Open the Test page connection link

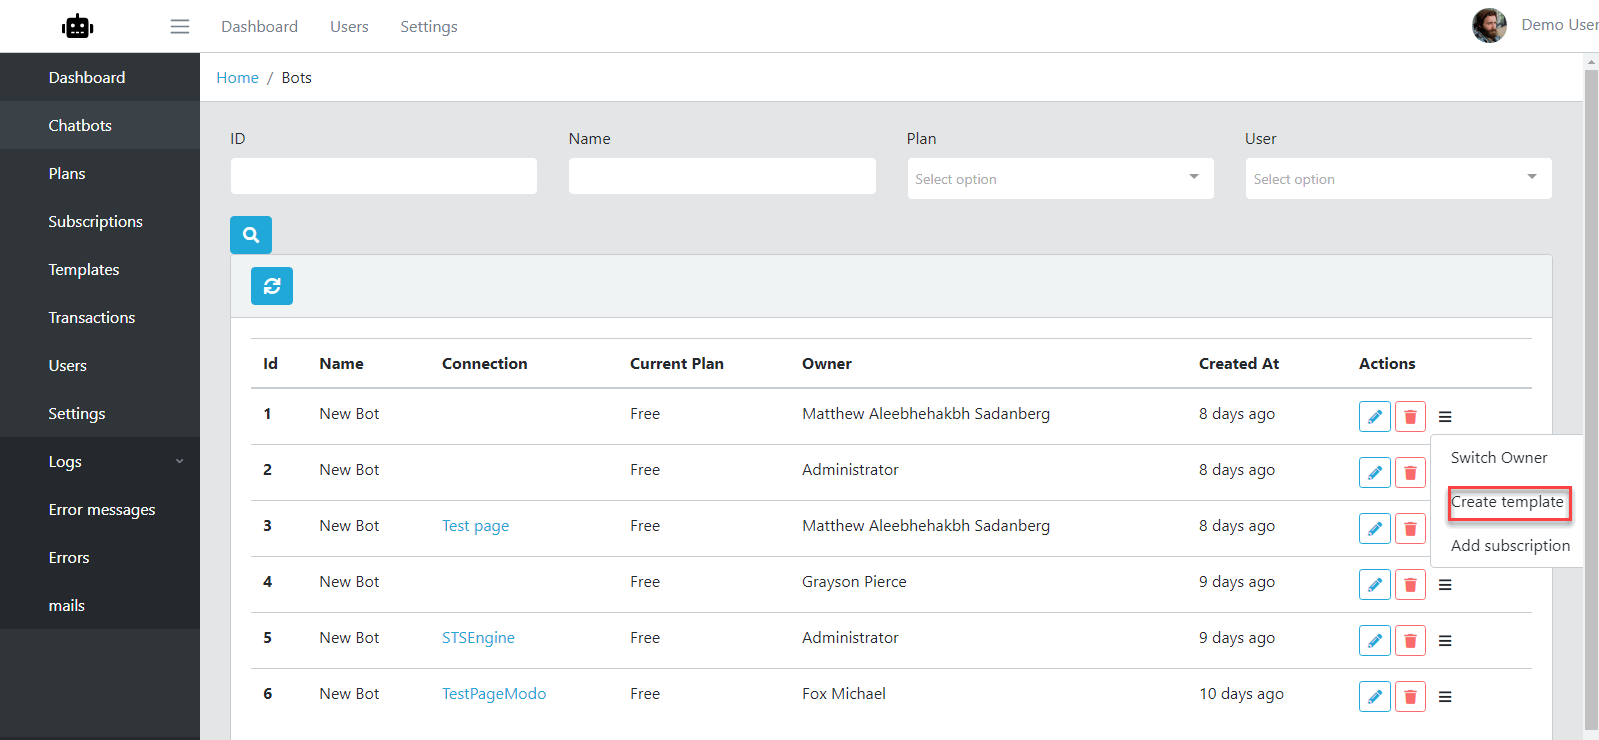(475, 526)
